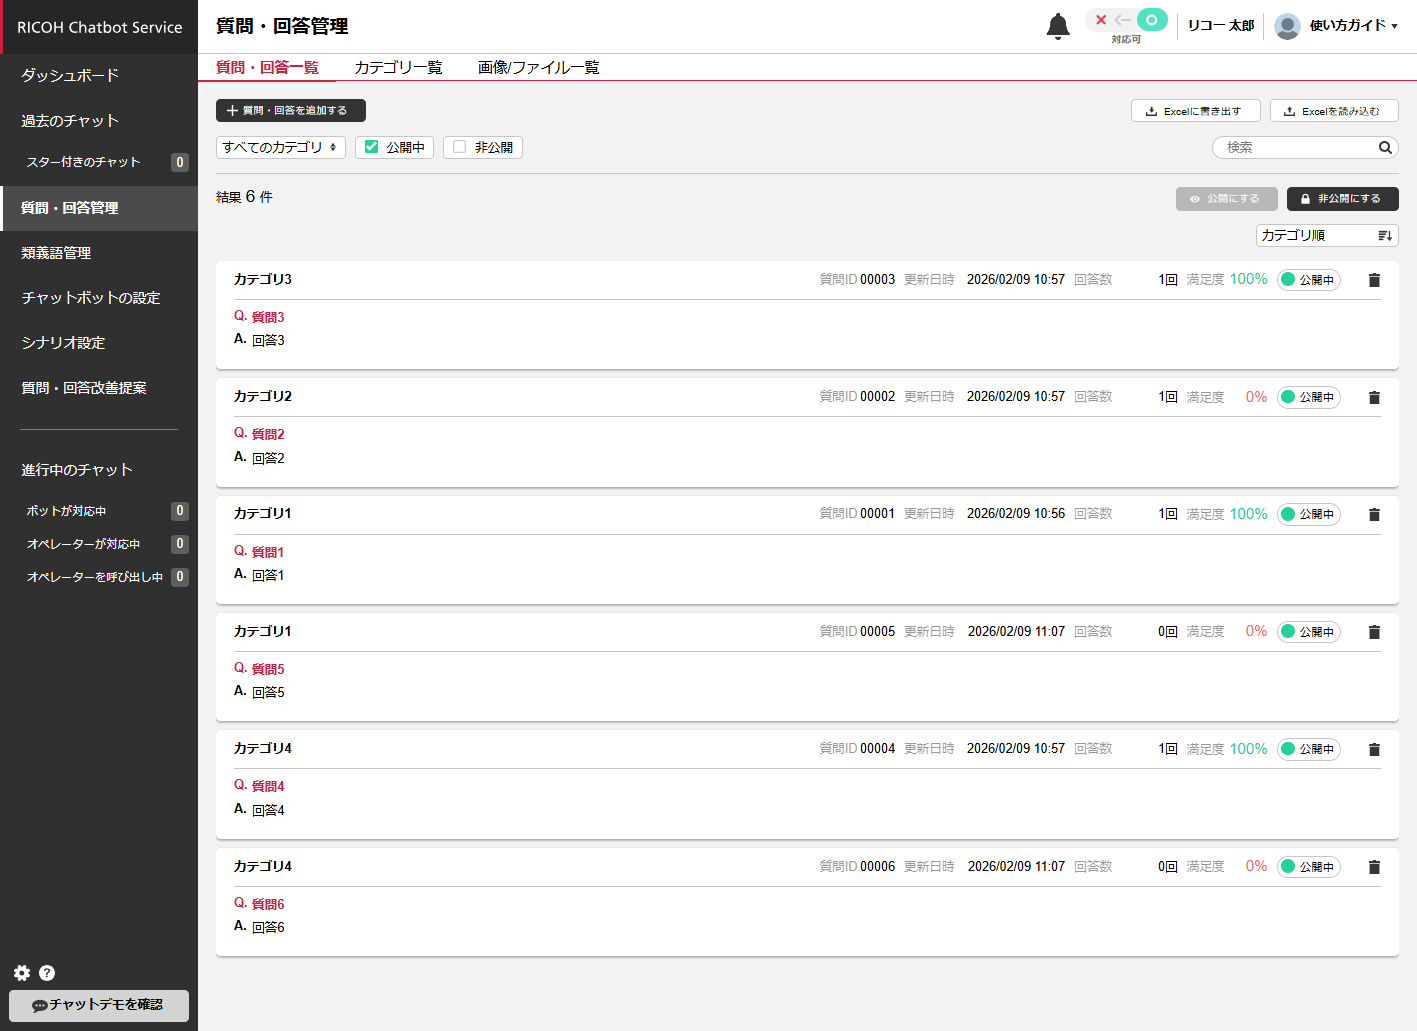Delete question ID 00003 with trash icon
Screen dimensions: 1417x1031
click(x=1374, y=280)
